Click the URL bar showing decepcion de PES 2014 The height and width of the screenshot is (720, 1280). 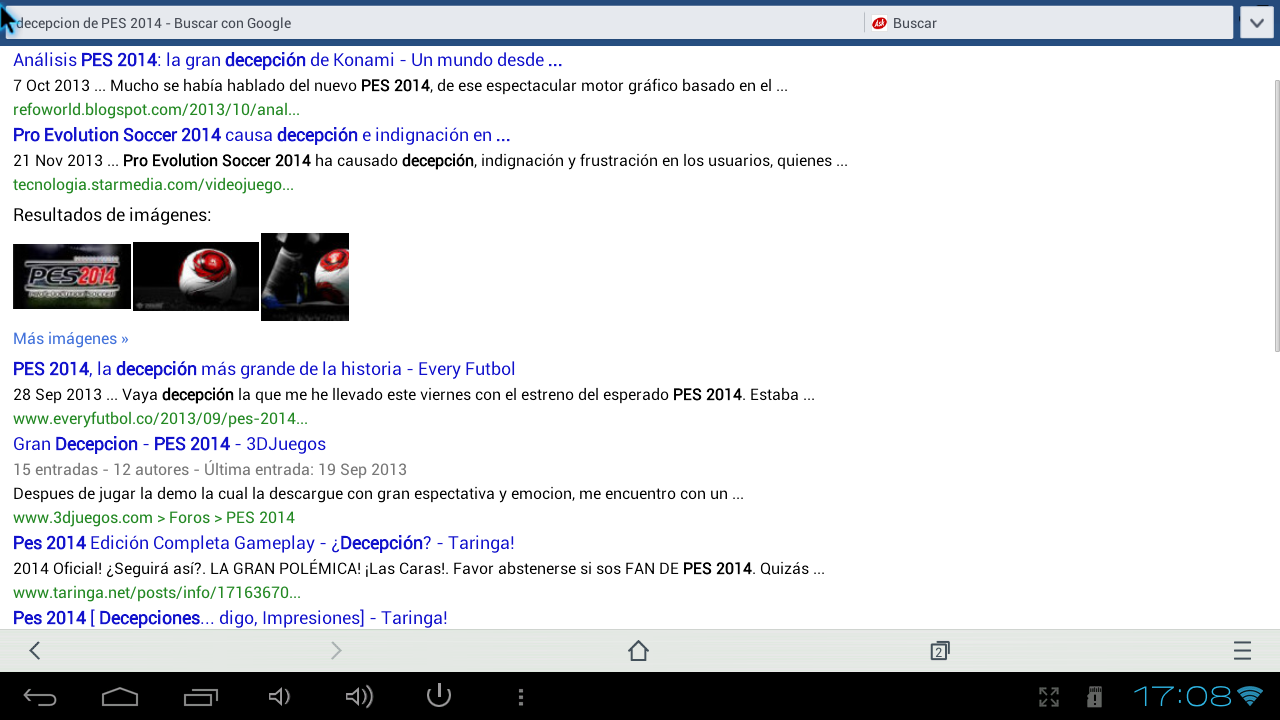[x=436, y=23]
